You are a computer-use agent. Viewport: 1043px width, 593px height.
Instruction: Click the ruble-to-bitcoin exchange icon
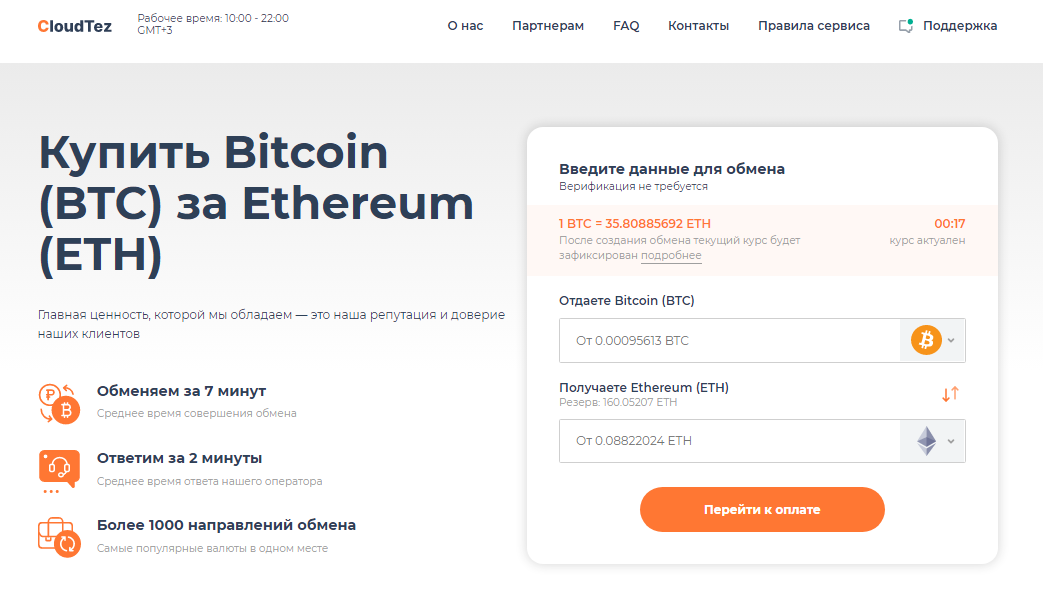click(59, 403)
